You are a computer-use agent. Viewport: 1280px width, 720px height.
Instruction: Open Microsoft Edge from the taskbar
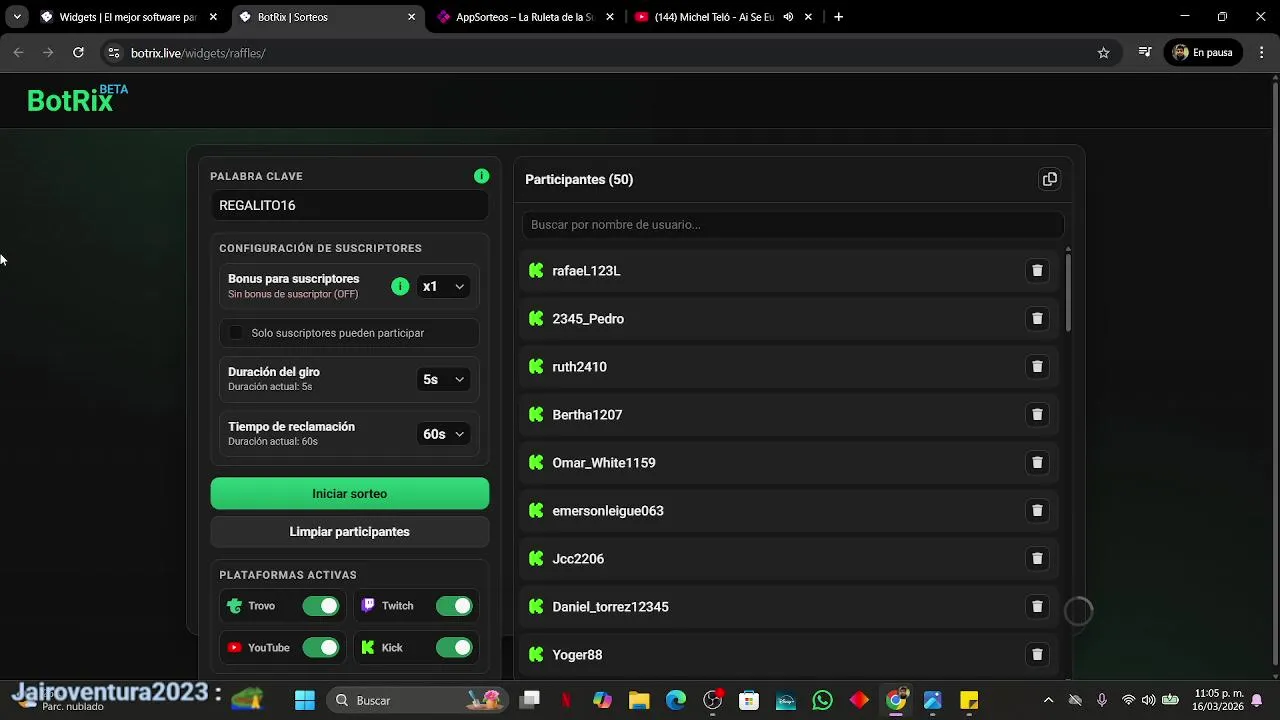click(676, 700)
